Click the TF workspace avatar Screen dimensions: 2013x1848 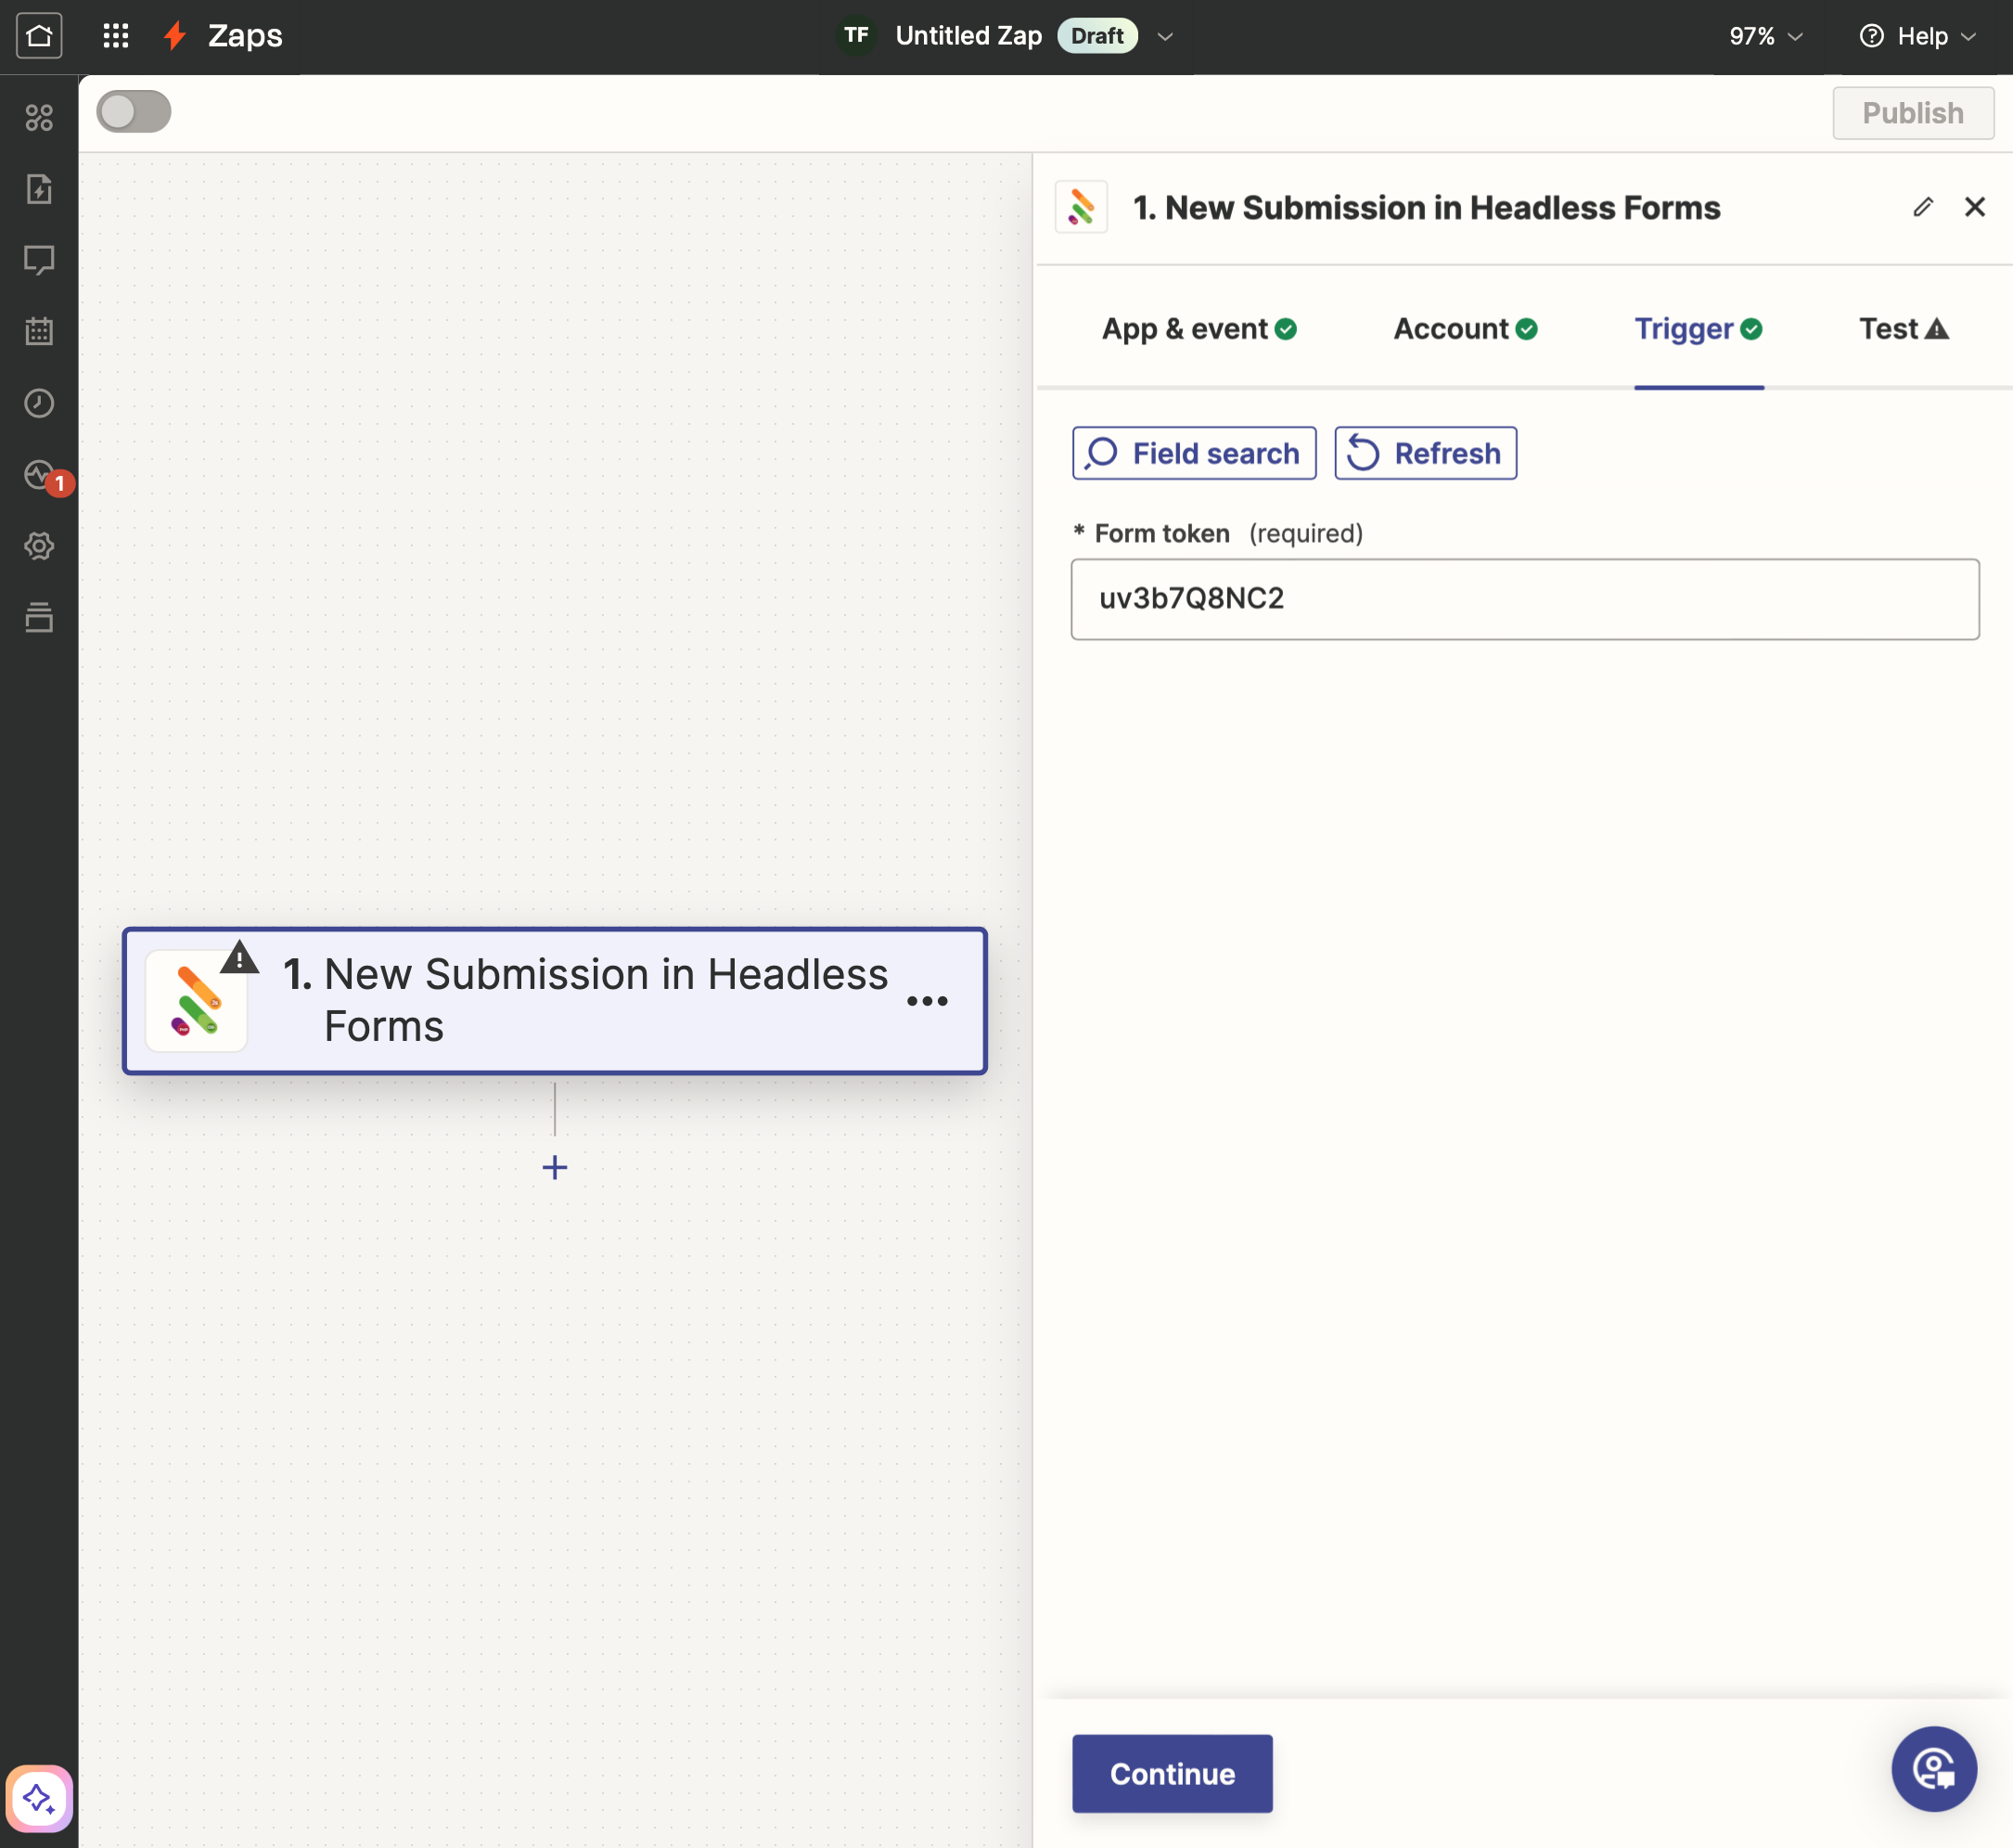pyautogui.click(x=856, y=36)
